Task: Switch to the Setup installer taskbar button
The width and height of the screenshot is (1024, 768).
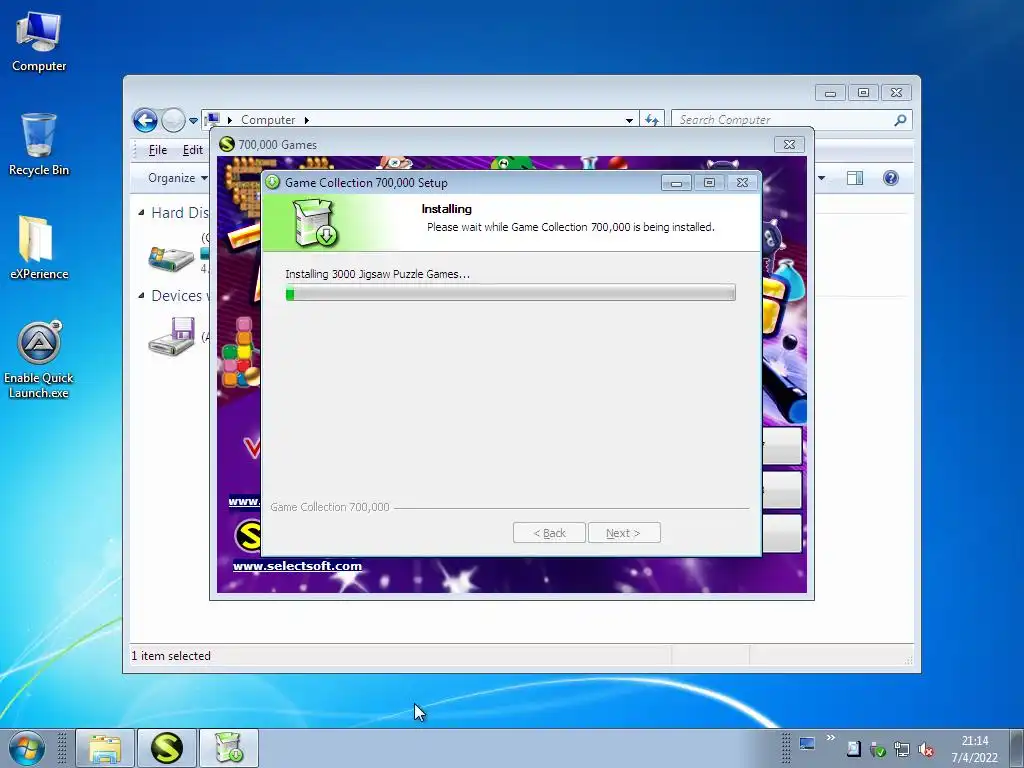Action: 229,748
